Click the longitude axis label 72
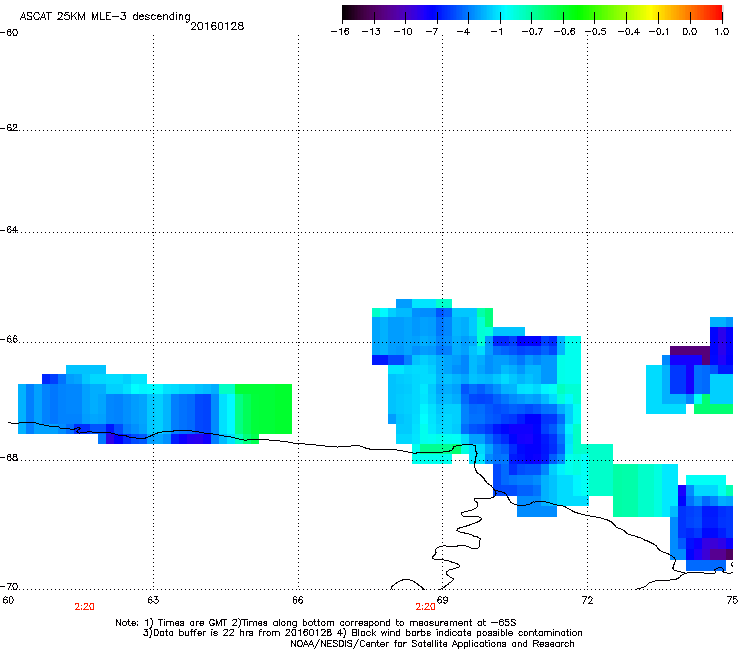740x650 pixels. [588, 600]
